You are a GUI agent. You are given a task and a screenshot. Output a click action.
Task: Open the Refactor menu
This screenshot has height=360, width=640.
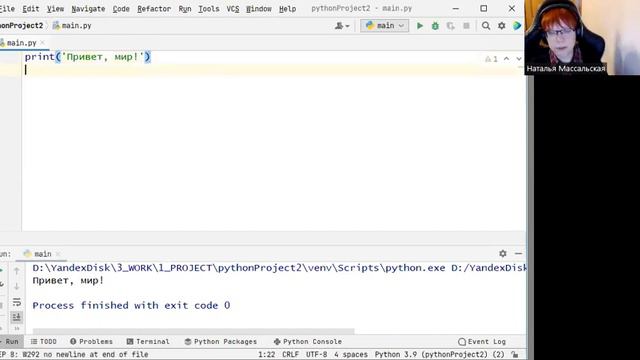point(154,9)
